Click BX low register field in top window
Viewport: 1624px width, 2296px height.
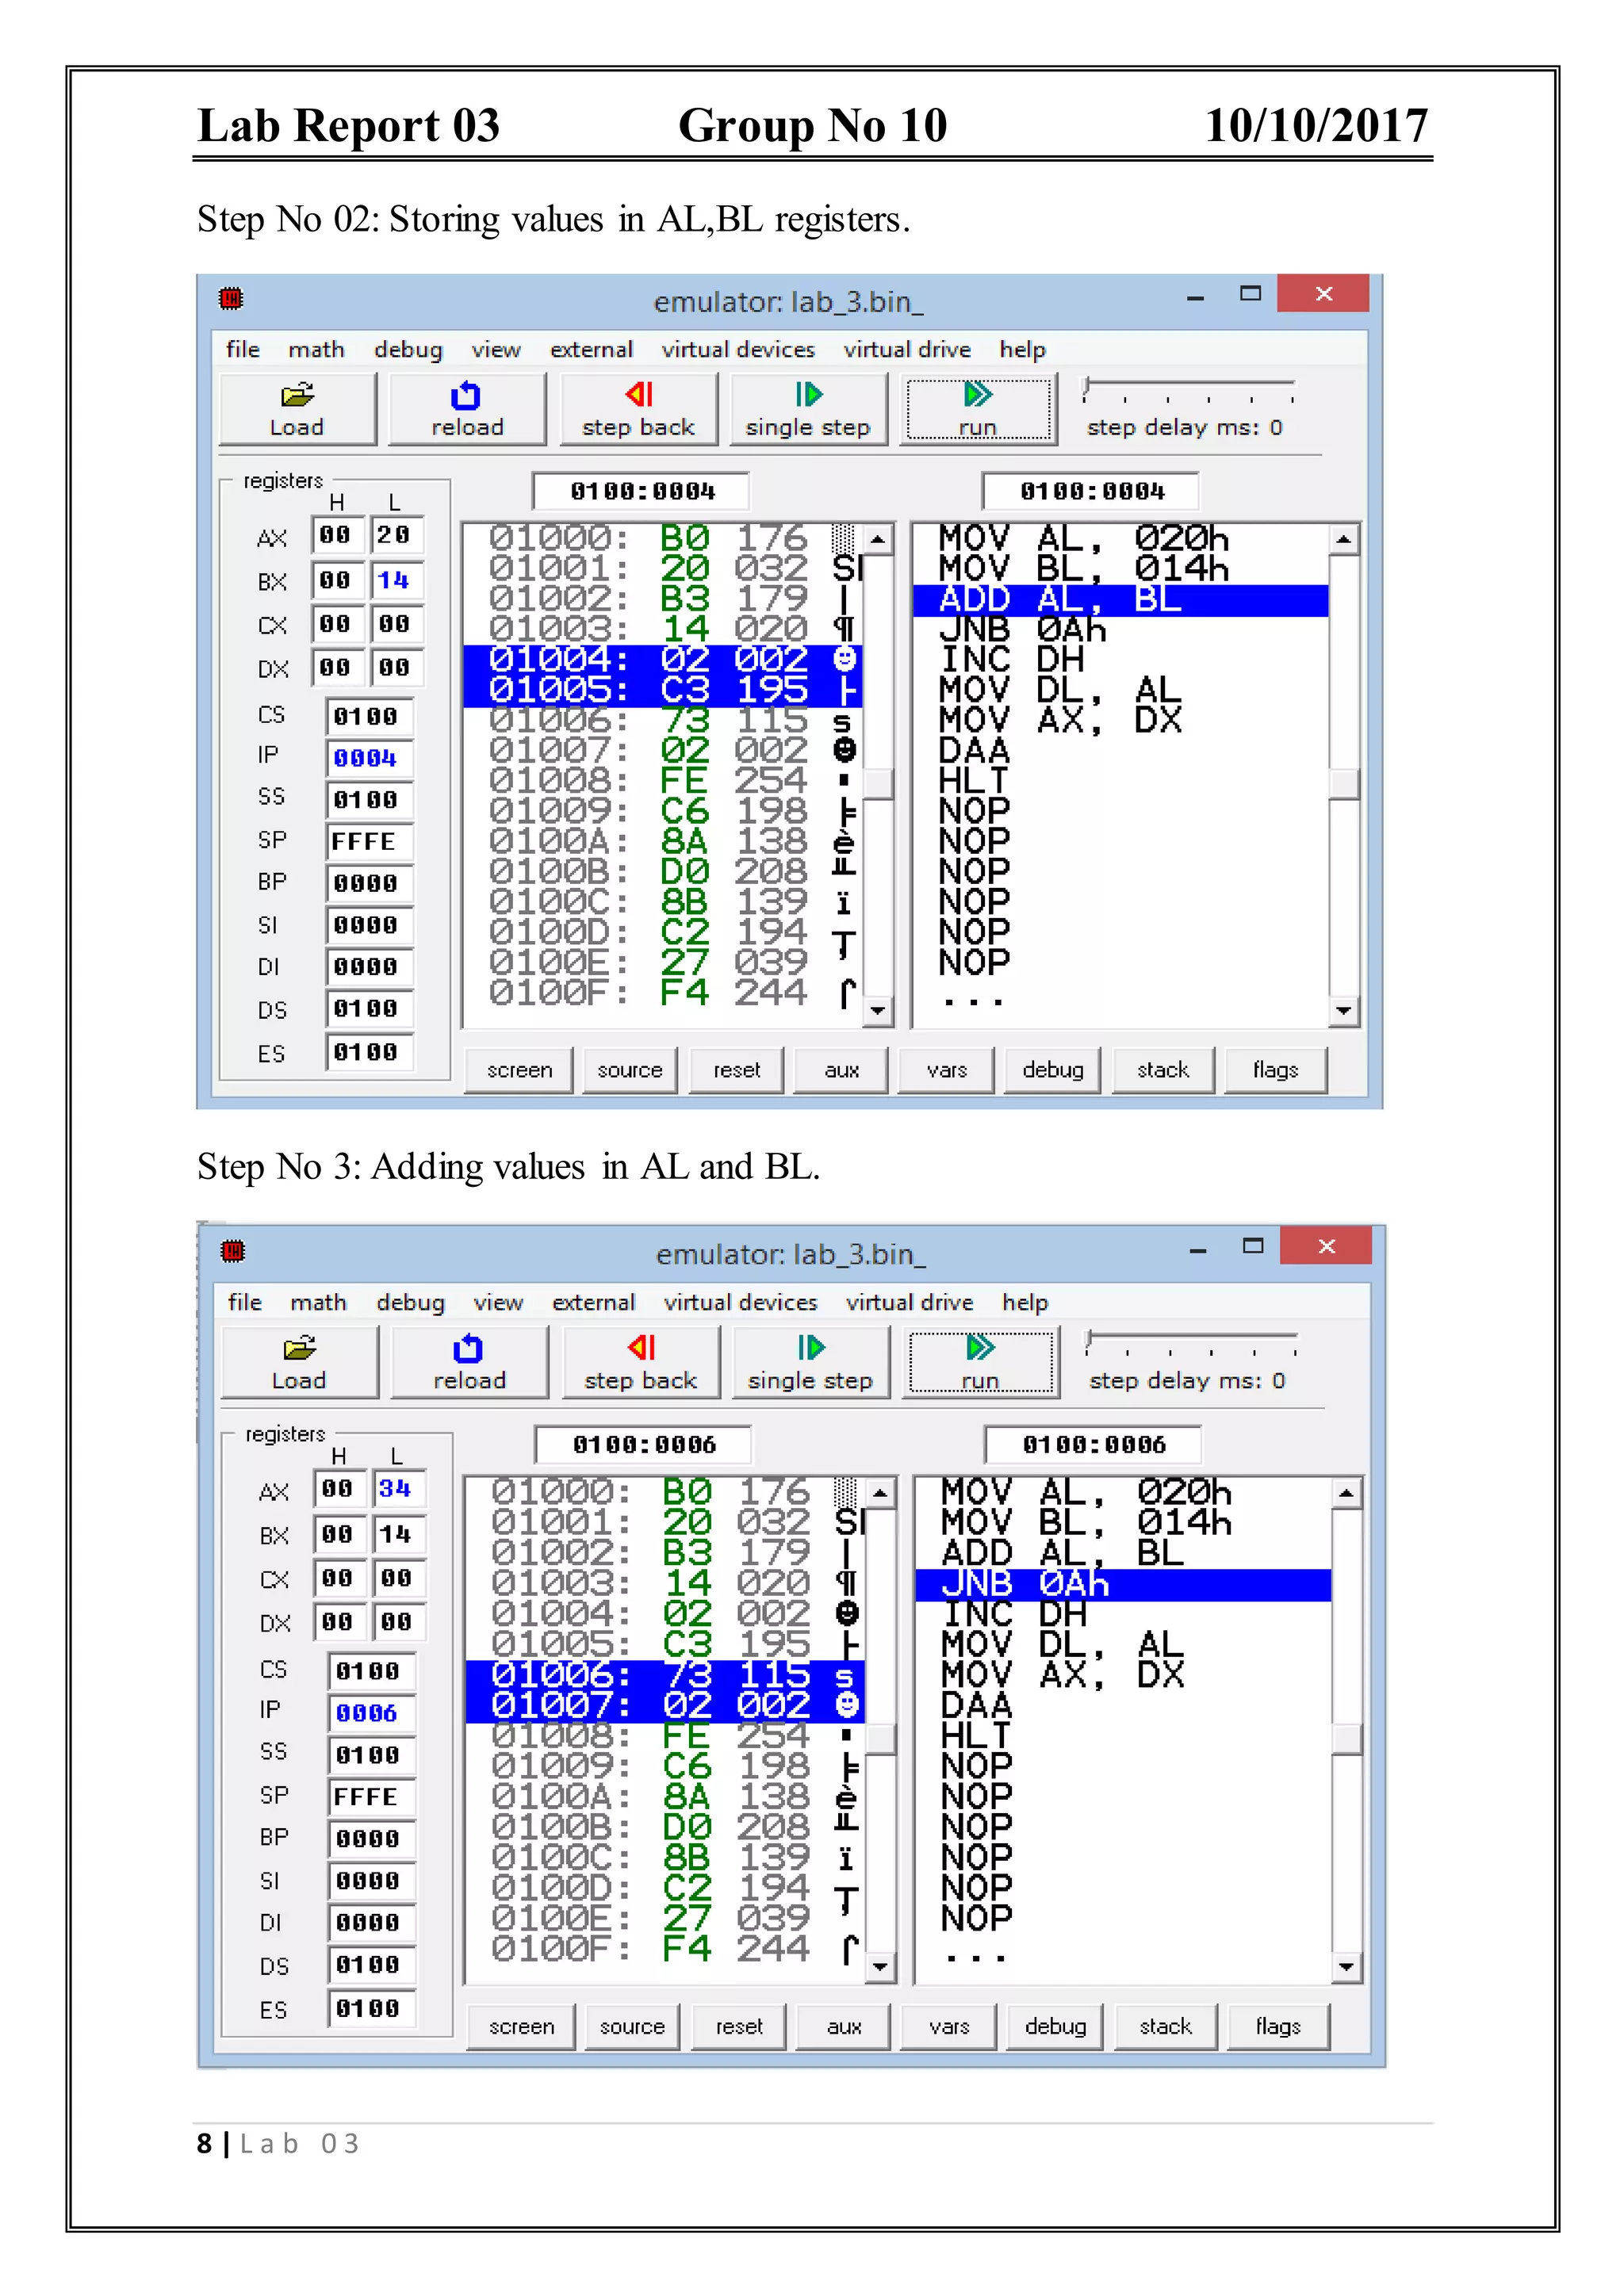(397, 580)
